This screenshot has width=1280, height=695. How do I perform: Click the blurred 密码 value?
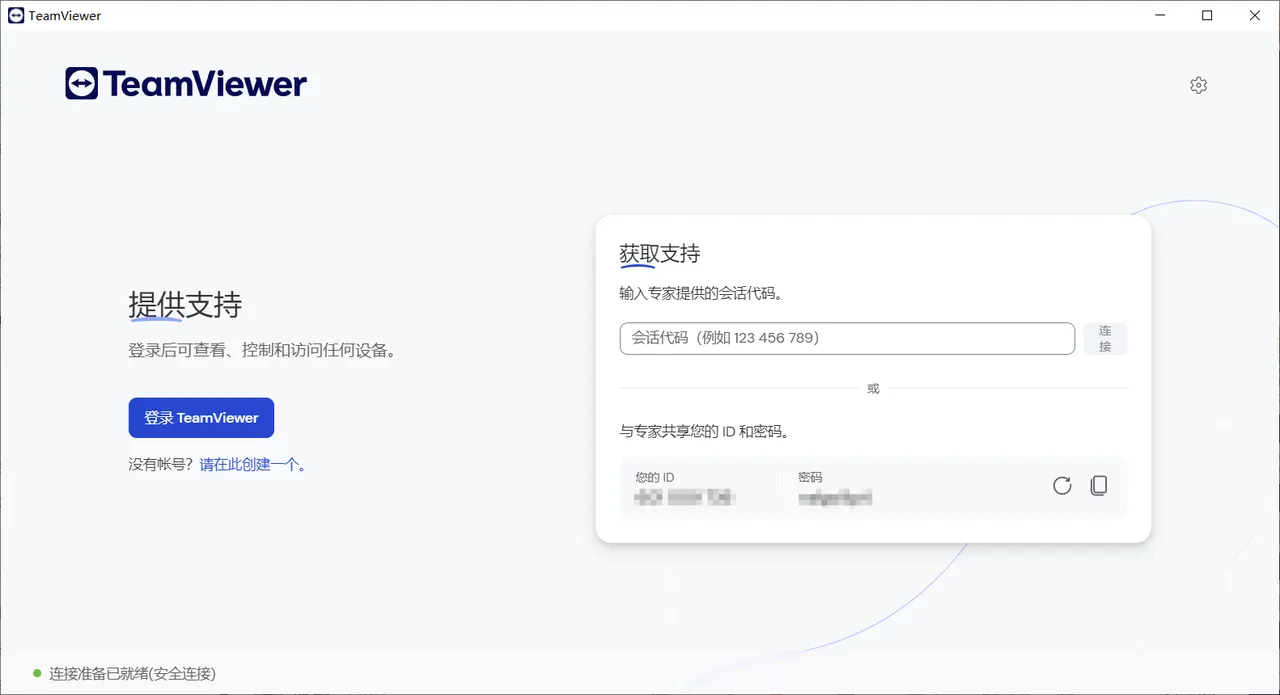point(835,497)
